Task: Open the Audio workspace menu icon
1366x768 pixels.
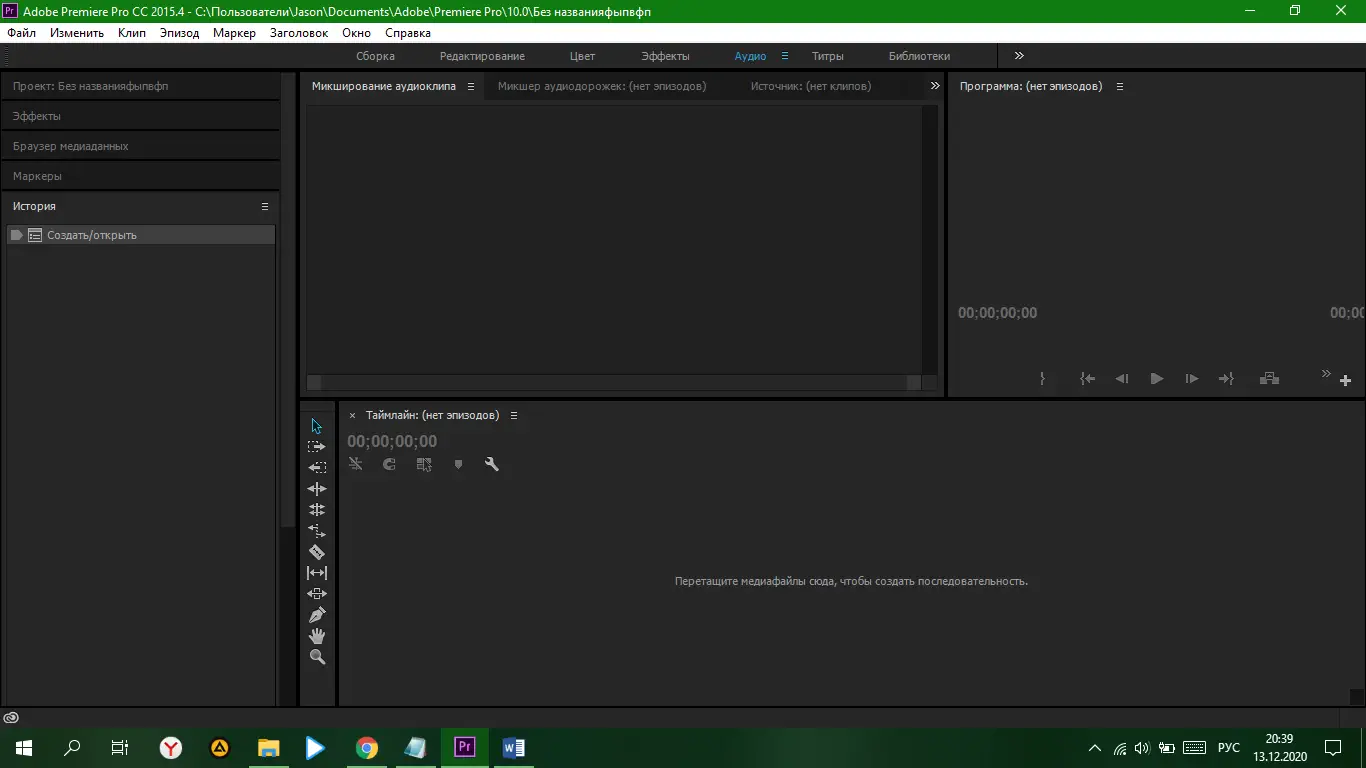Action: point(785,56)
